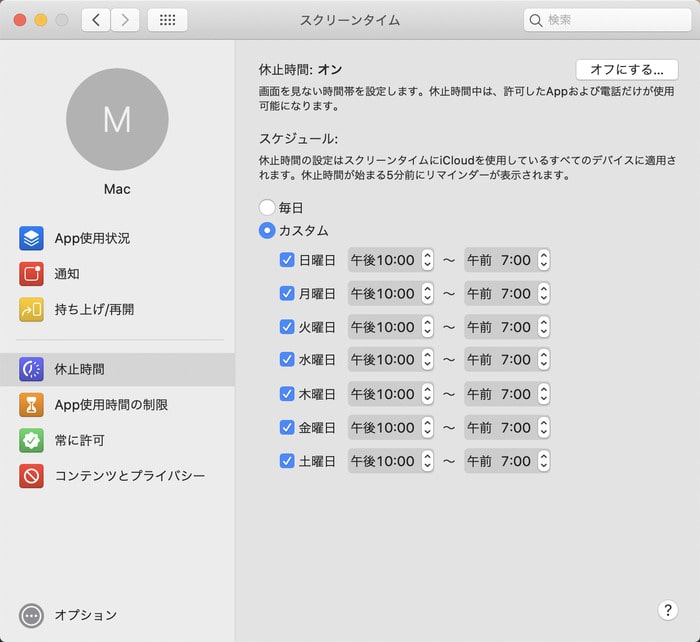Open コンテンツとプライバシー restriction icon
This screenshot has height=642, width=700.
(x=31, y=476)
